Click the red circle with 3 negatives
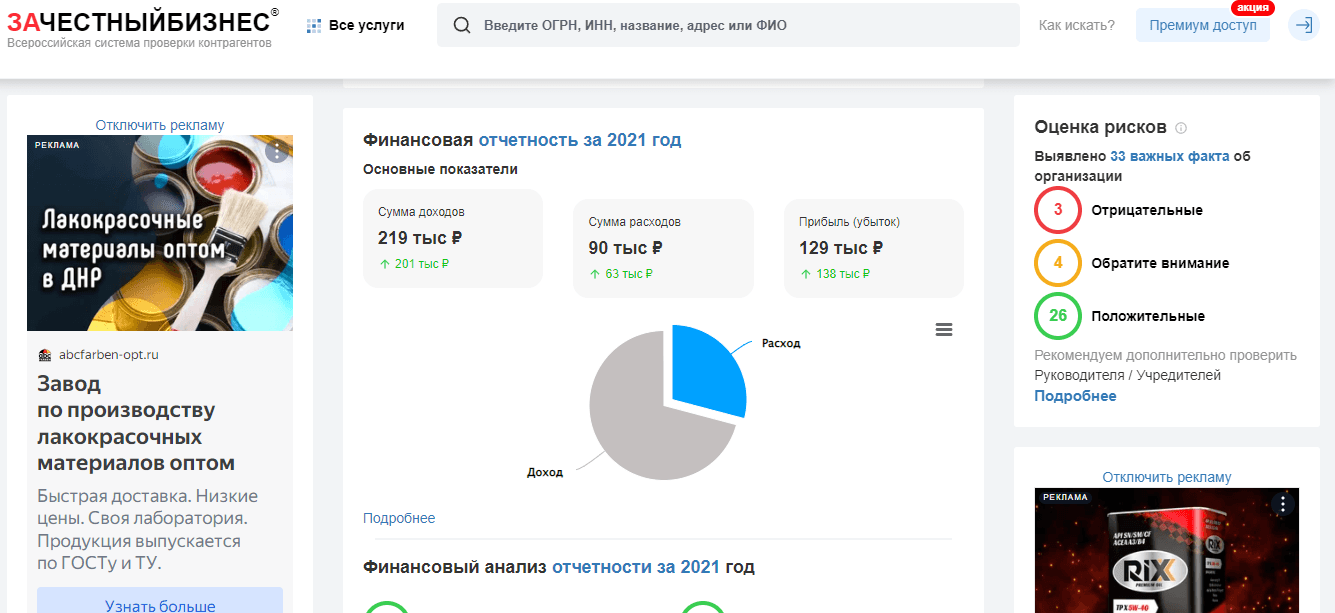 [1058, 210]
